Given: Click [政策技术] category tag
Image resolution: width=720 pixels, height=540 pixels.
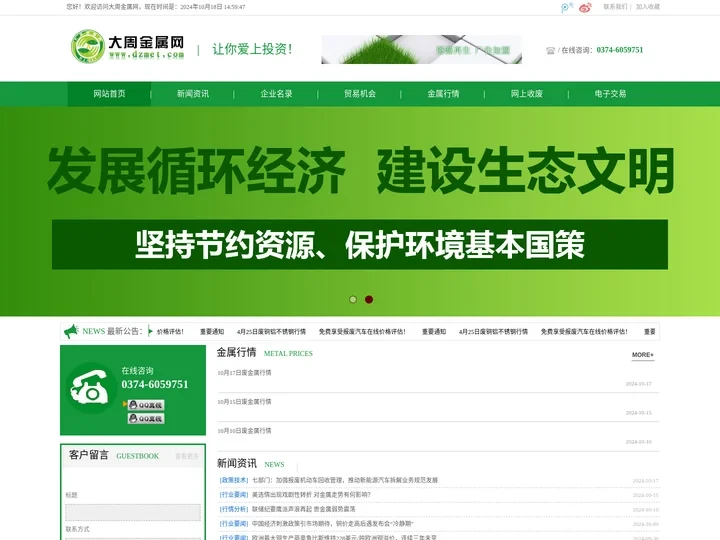Looking at the screenshot, I should click(x=234, y=480).
